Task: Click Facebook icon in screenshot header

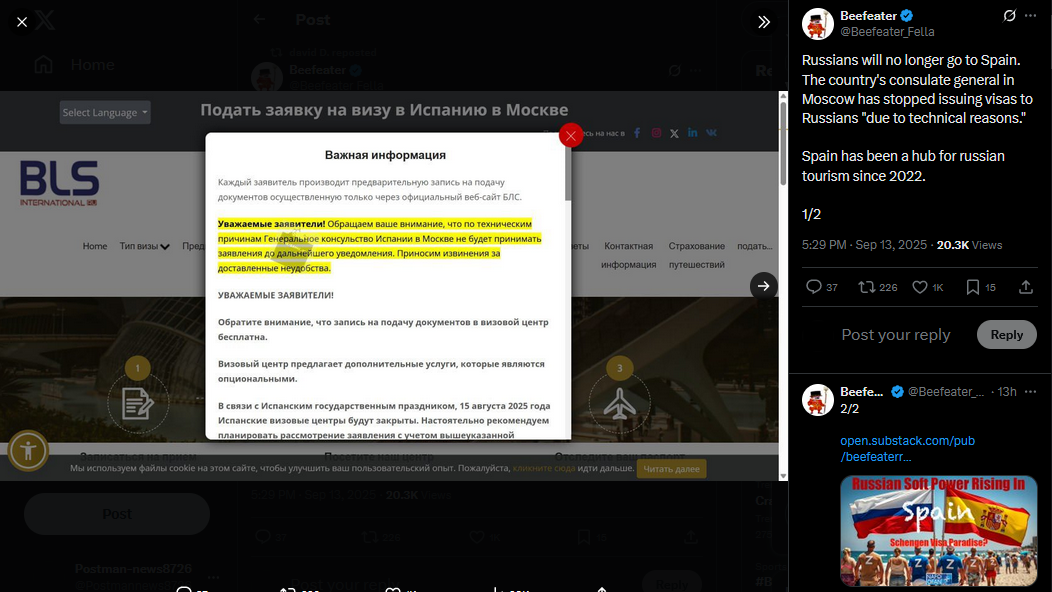Action: [637, 133]
